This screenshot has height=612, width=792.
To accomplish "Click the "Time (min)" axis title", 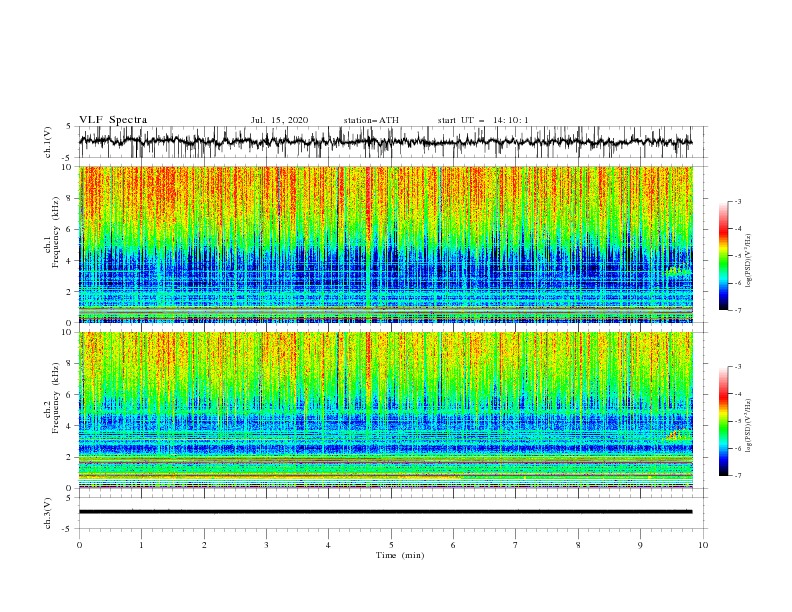I will click(400, 555).
